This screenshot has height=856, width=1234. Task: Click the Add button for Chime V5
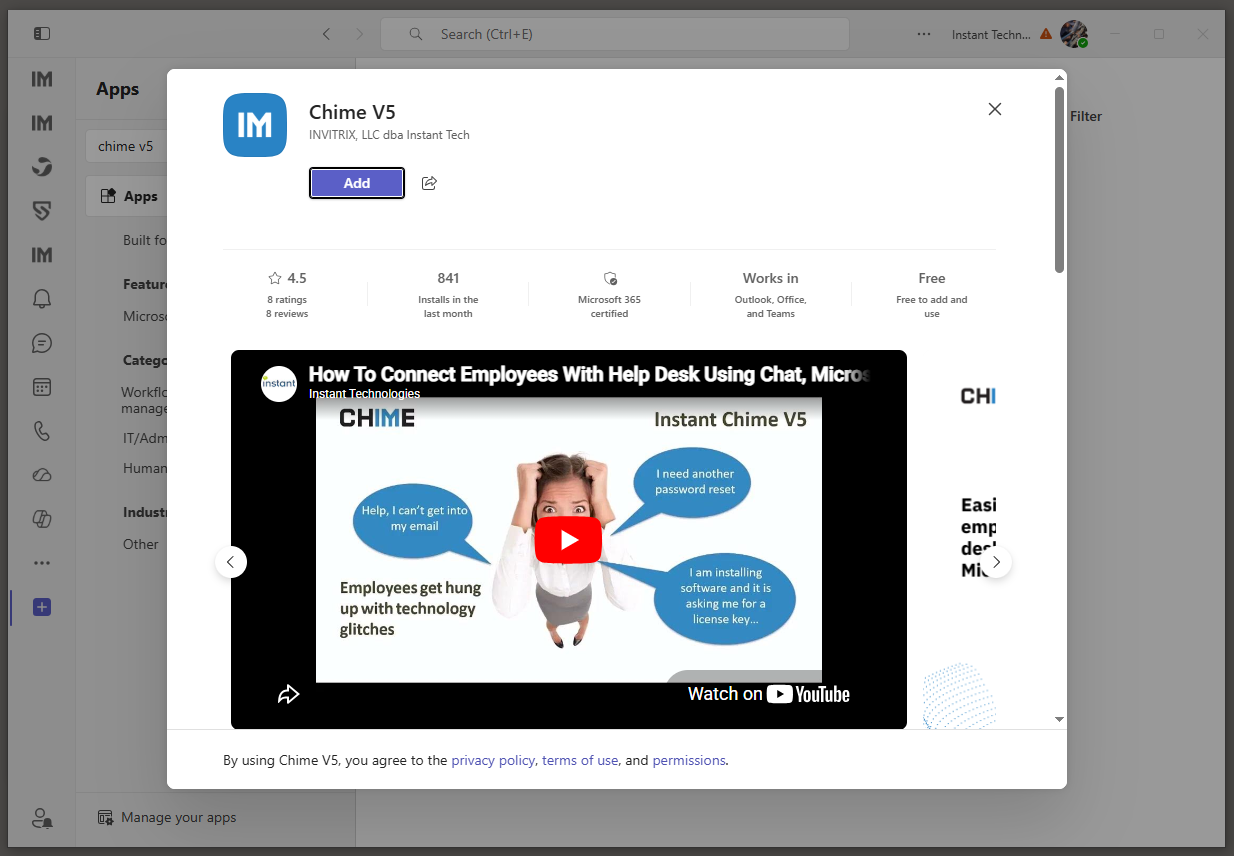click(x=357, y=183)
